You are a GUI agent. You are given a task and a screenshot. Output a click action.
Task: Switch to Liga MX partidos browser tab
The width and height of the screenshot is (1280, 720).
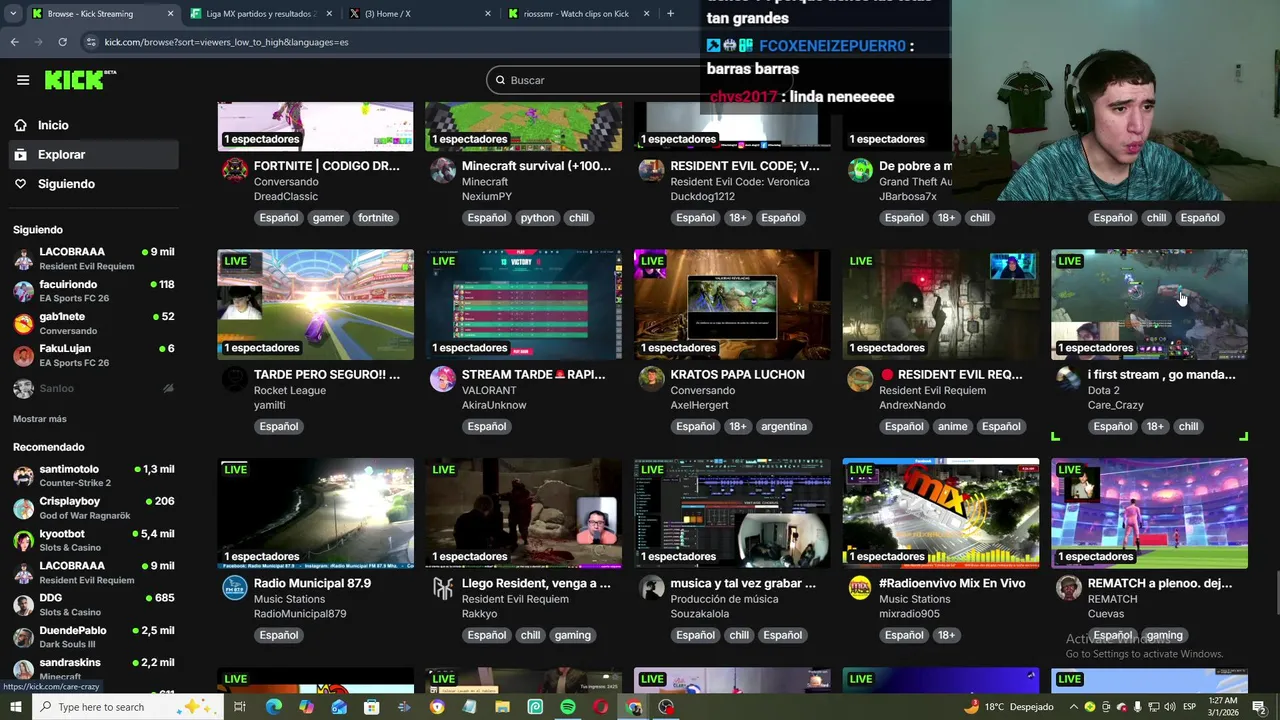click(260, 14)
